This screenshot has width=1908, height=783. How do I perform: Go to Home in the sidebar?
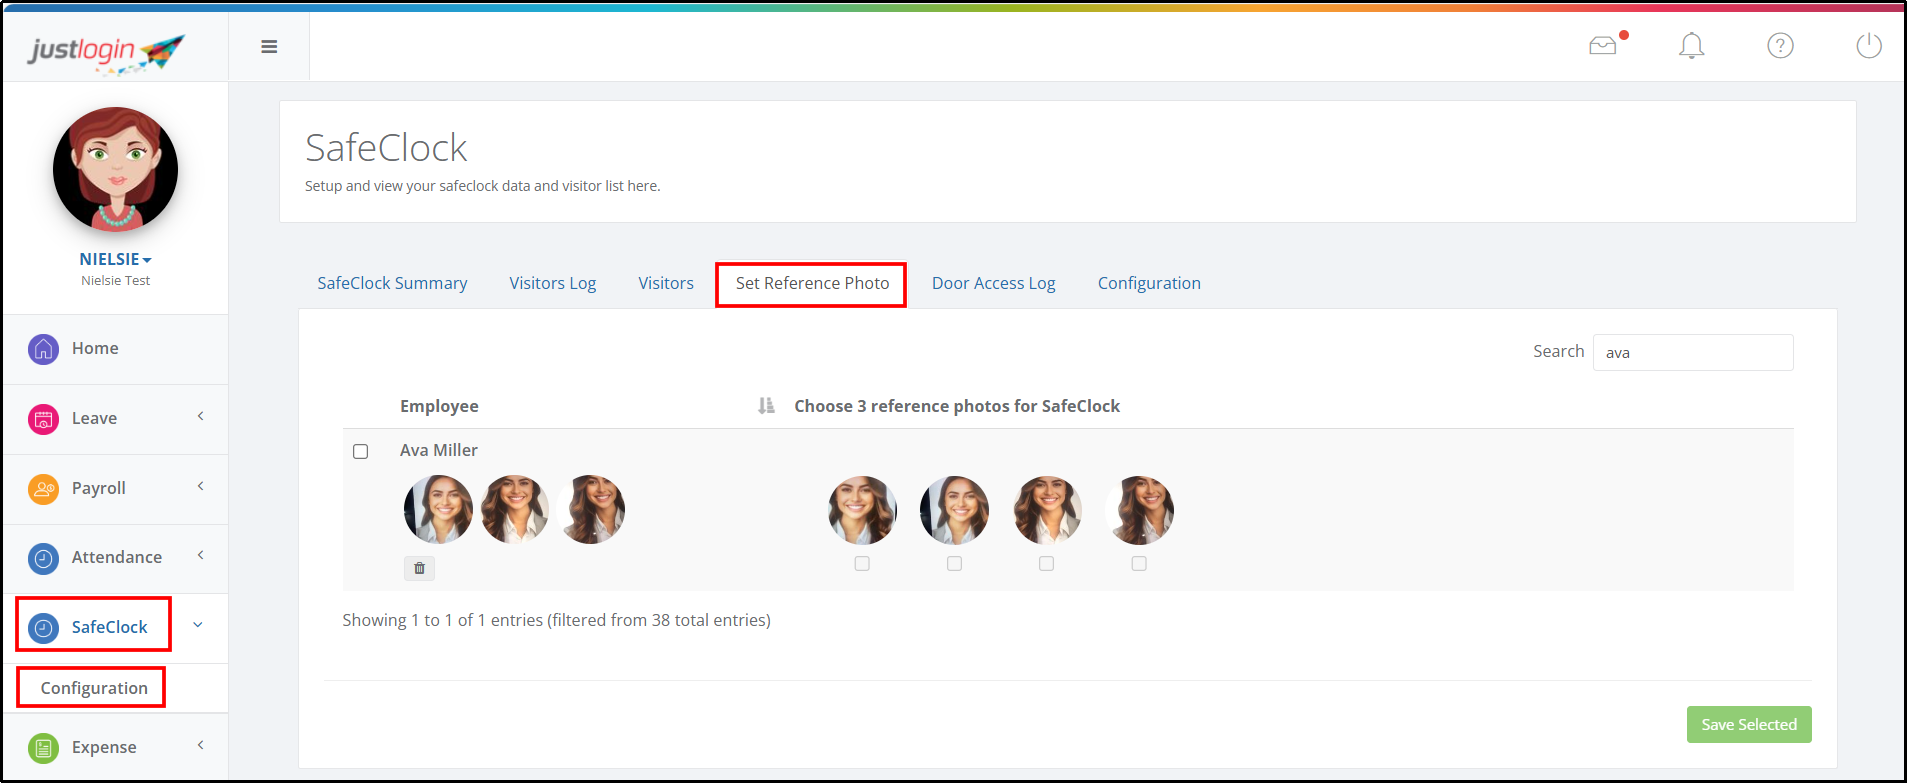(95, 349)
